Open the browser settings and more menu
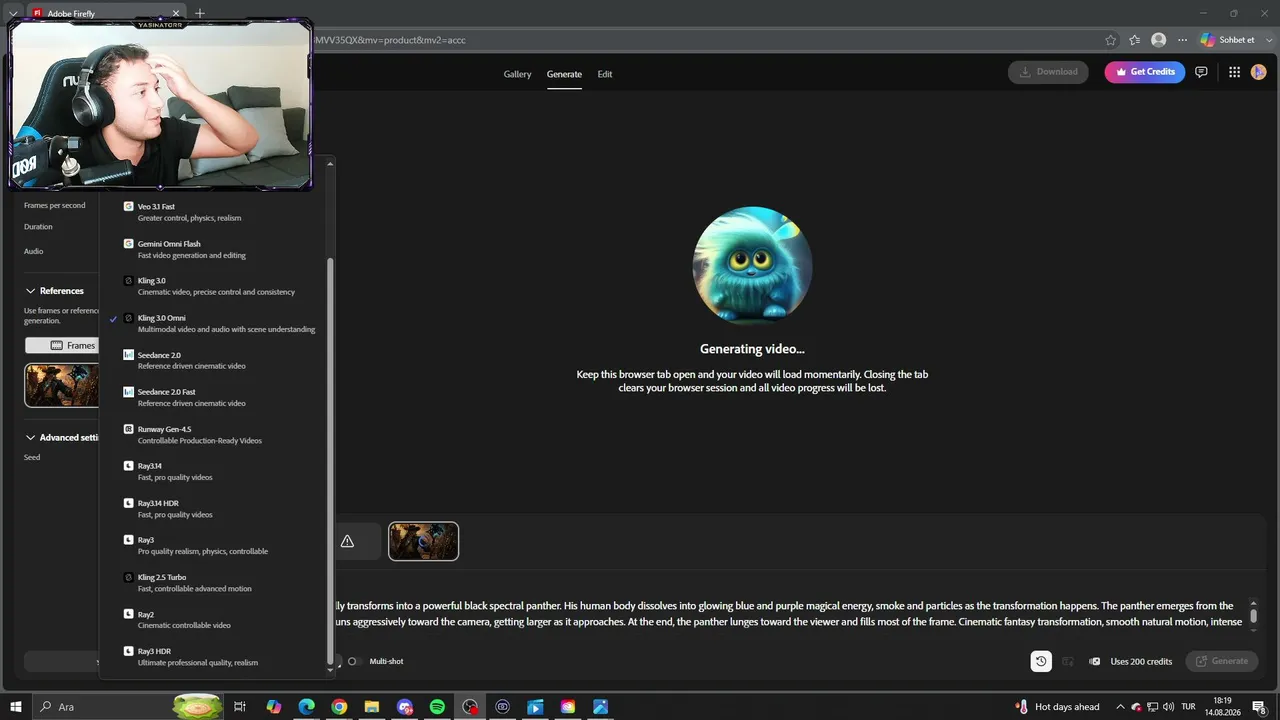The image size is (1280, 720). pyautogui.click(x=1183, y=40)
